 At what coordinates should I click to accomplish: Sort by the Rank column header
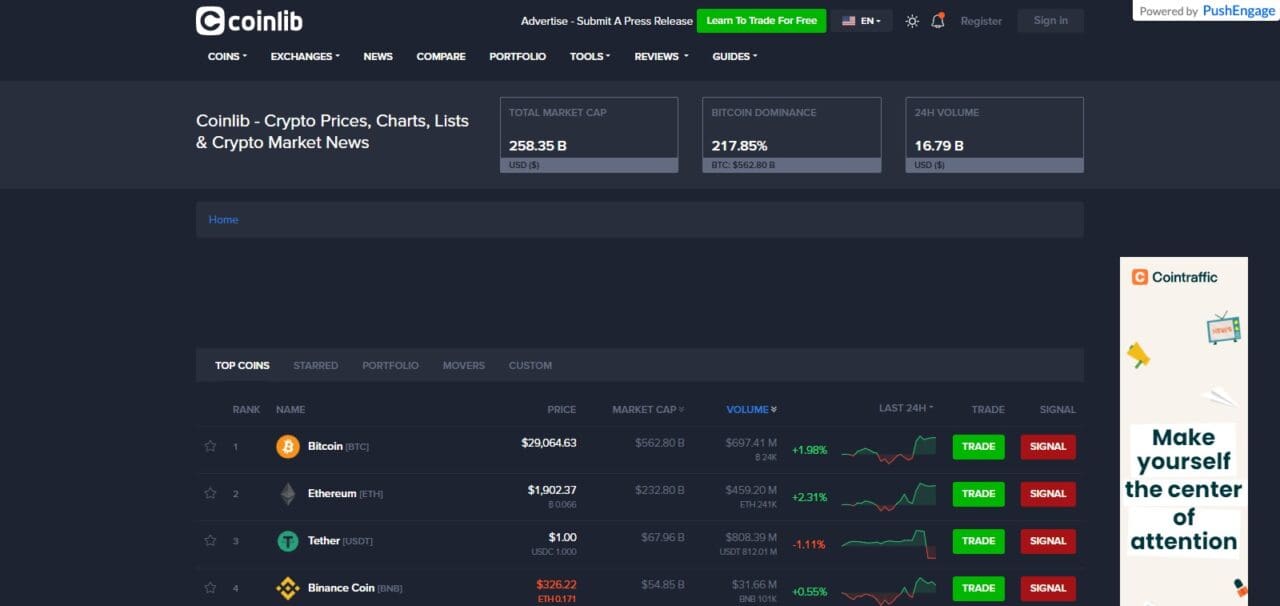246,409
